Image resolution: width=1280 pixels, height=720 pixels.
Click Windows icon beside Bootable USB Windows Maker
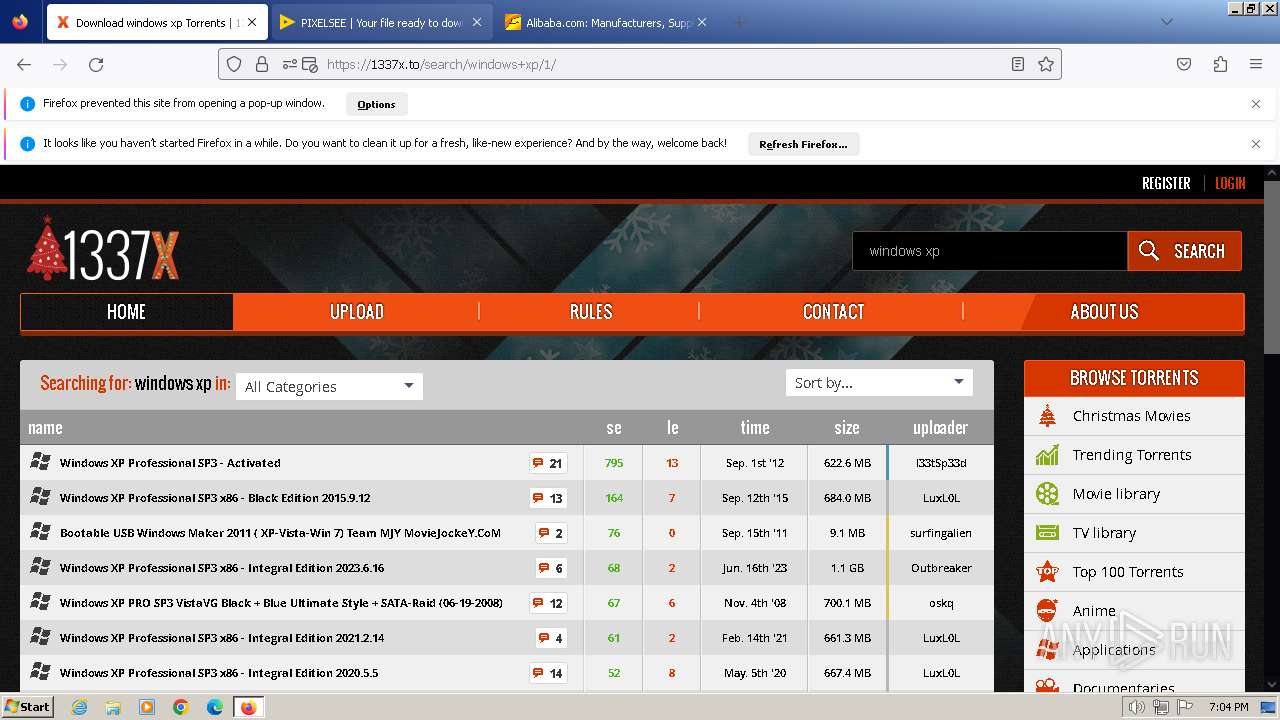pyautogui.click(x=40, y=532)
